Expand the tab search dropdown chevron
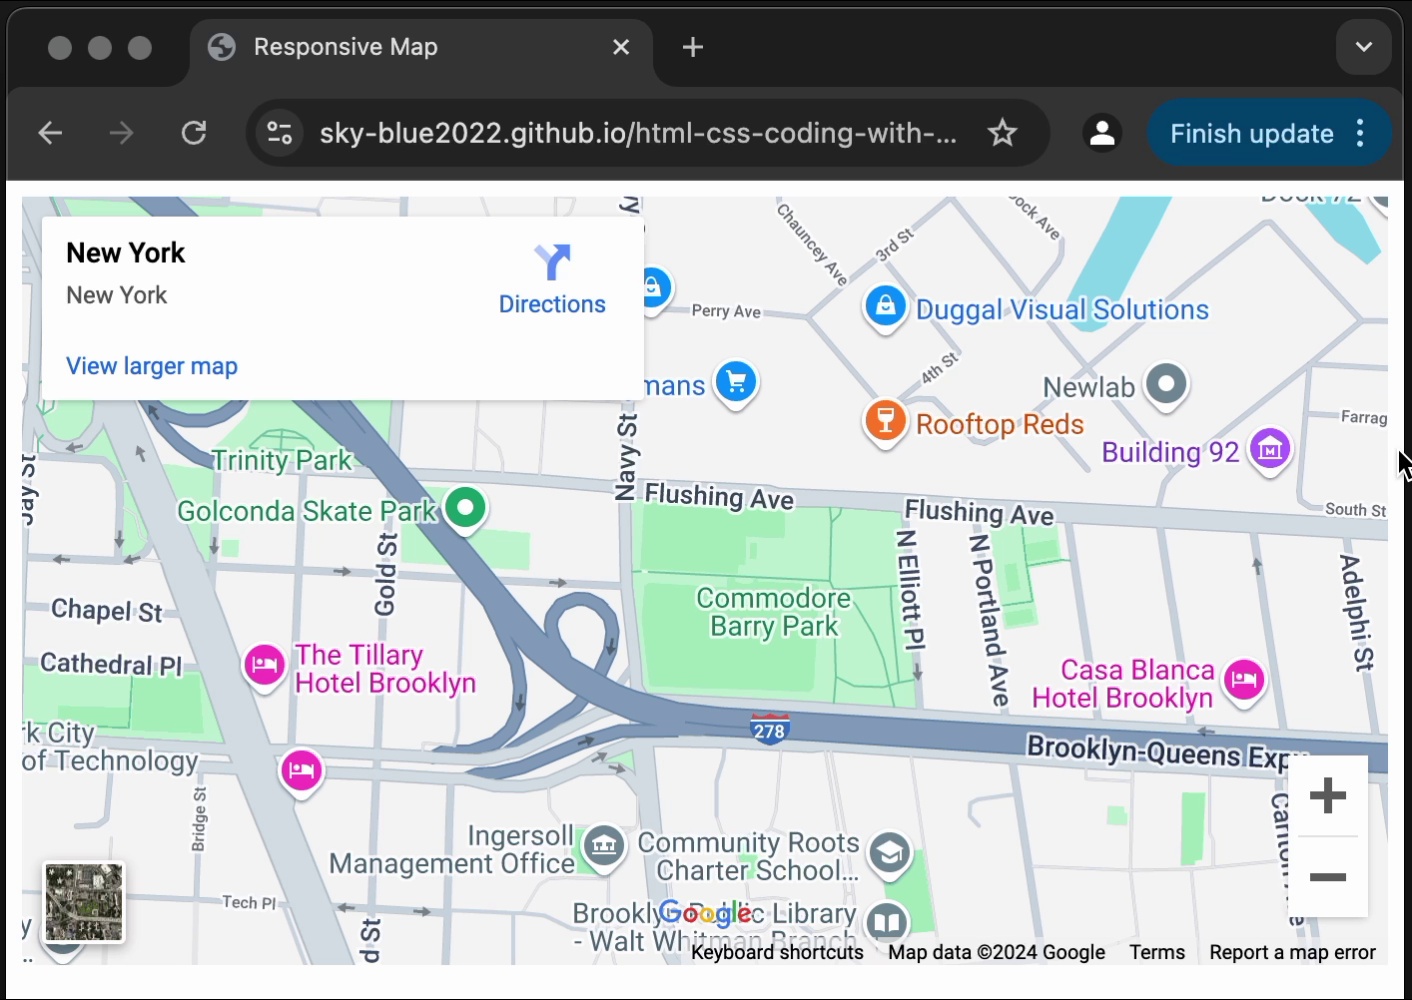This screenshot has height=1000, width=1412. pyautogui.click(x=1364, y=47)
